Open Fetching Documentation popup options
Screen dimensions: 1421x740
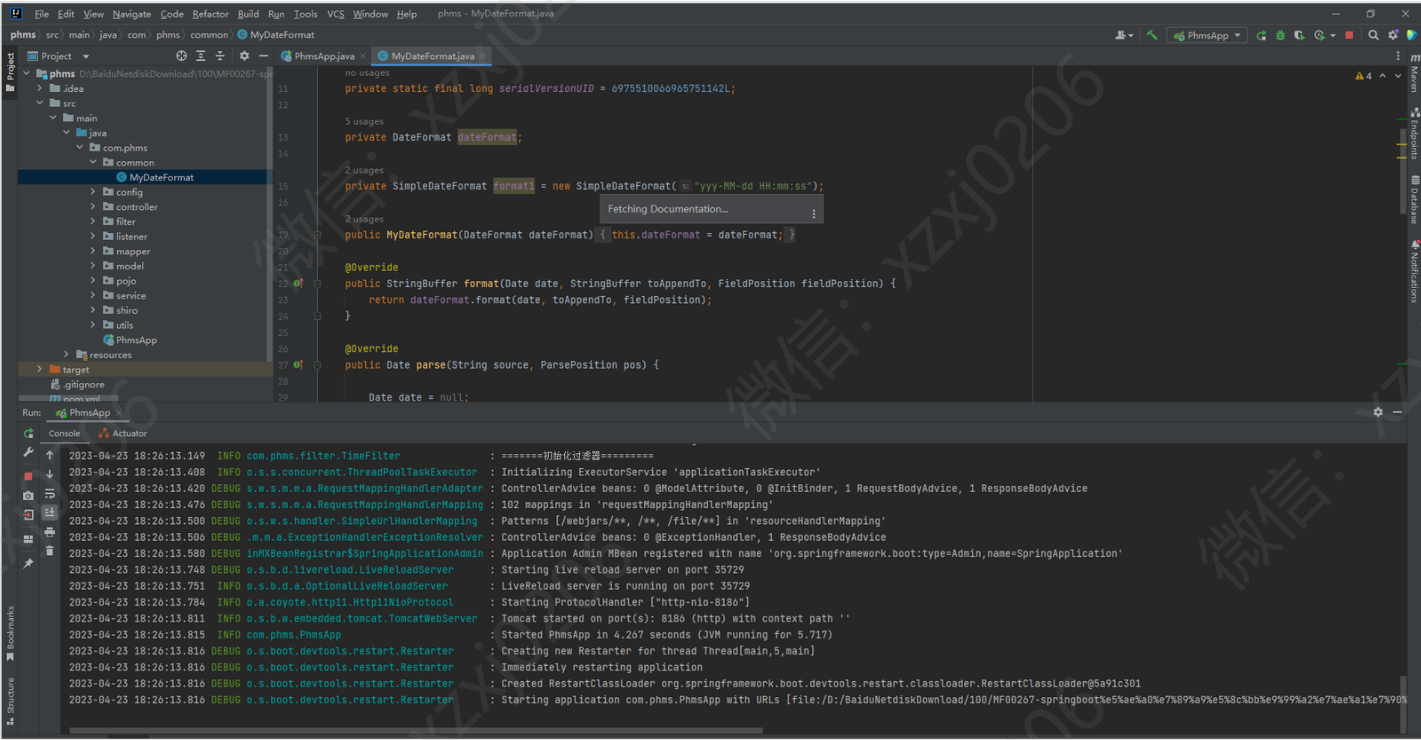pyautogui.click(x=813, y=213)
